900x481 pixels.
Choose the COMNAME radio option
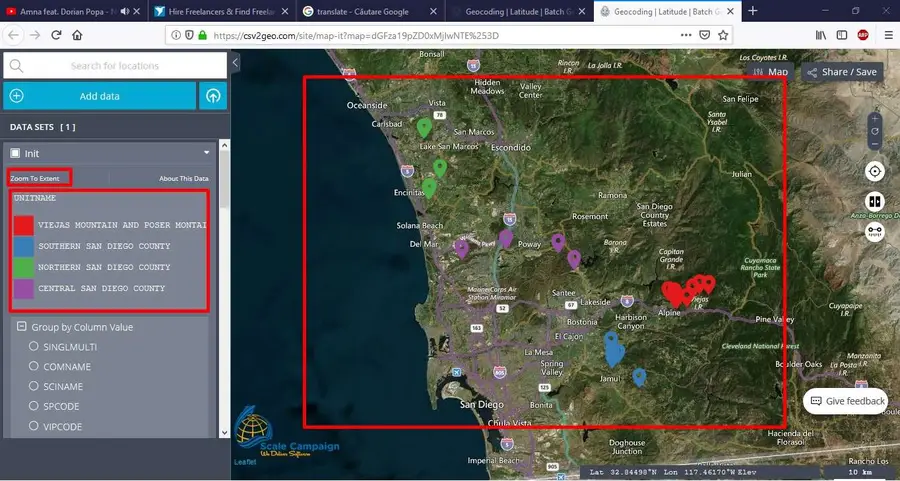click(34, 366)
